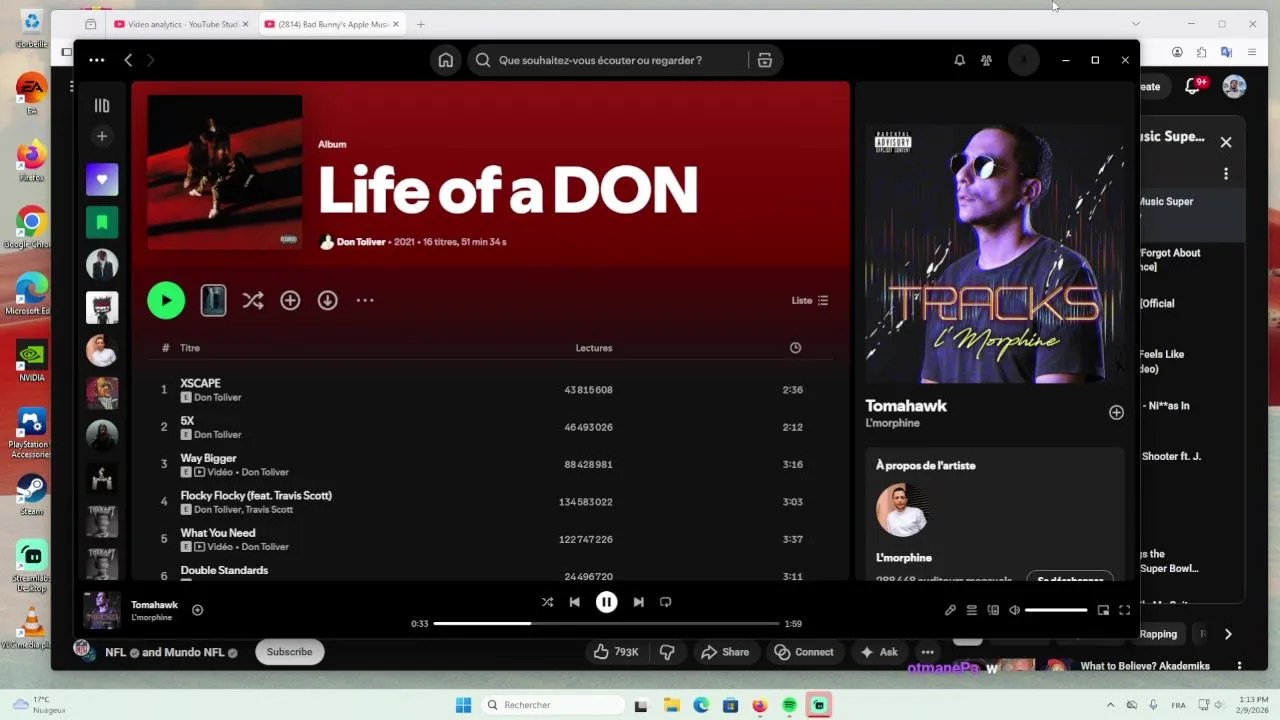Seek within the playback progress bar

pos(606,623)
